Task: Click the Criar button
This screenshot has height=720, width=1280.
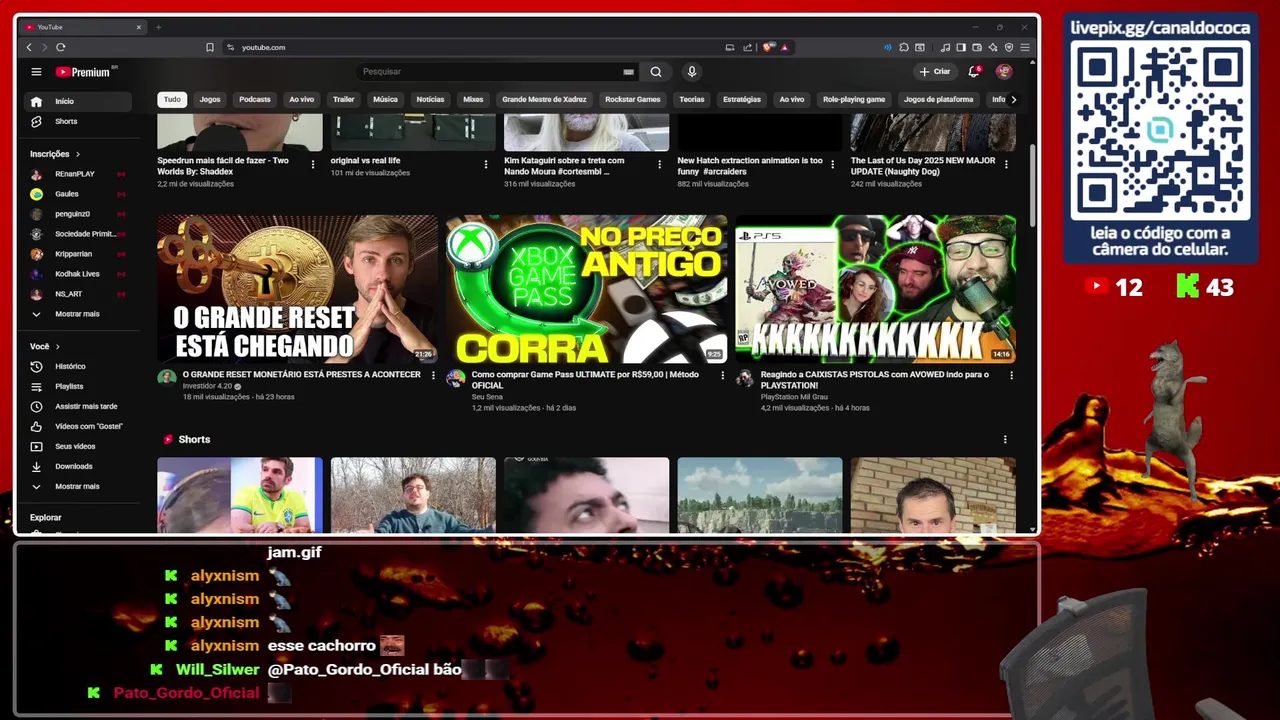Action: (x=936, y=72)
